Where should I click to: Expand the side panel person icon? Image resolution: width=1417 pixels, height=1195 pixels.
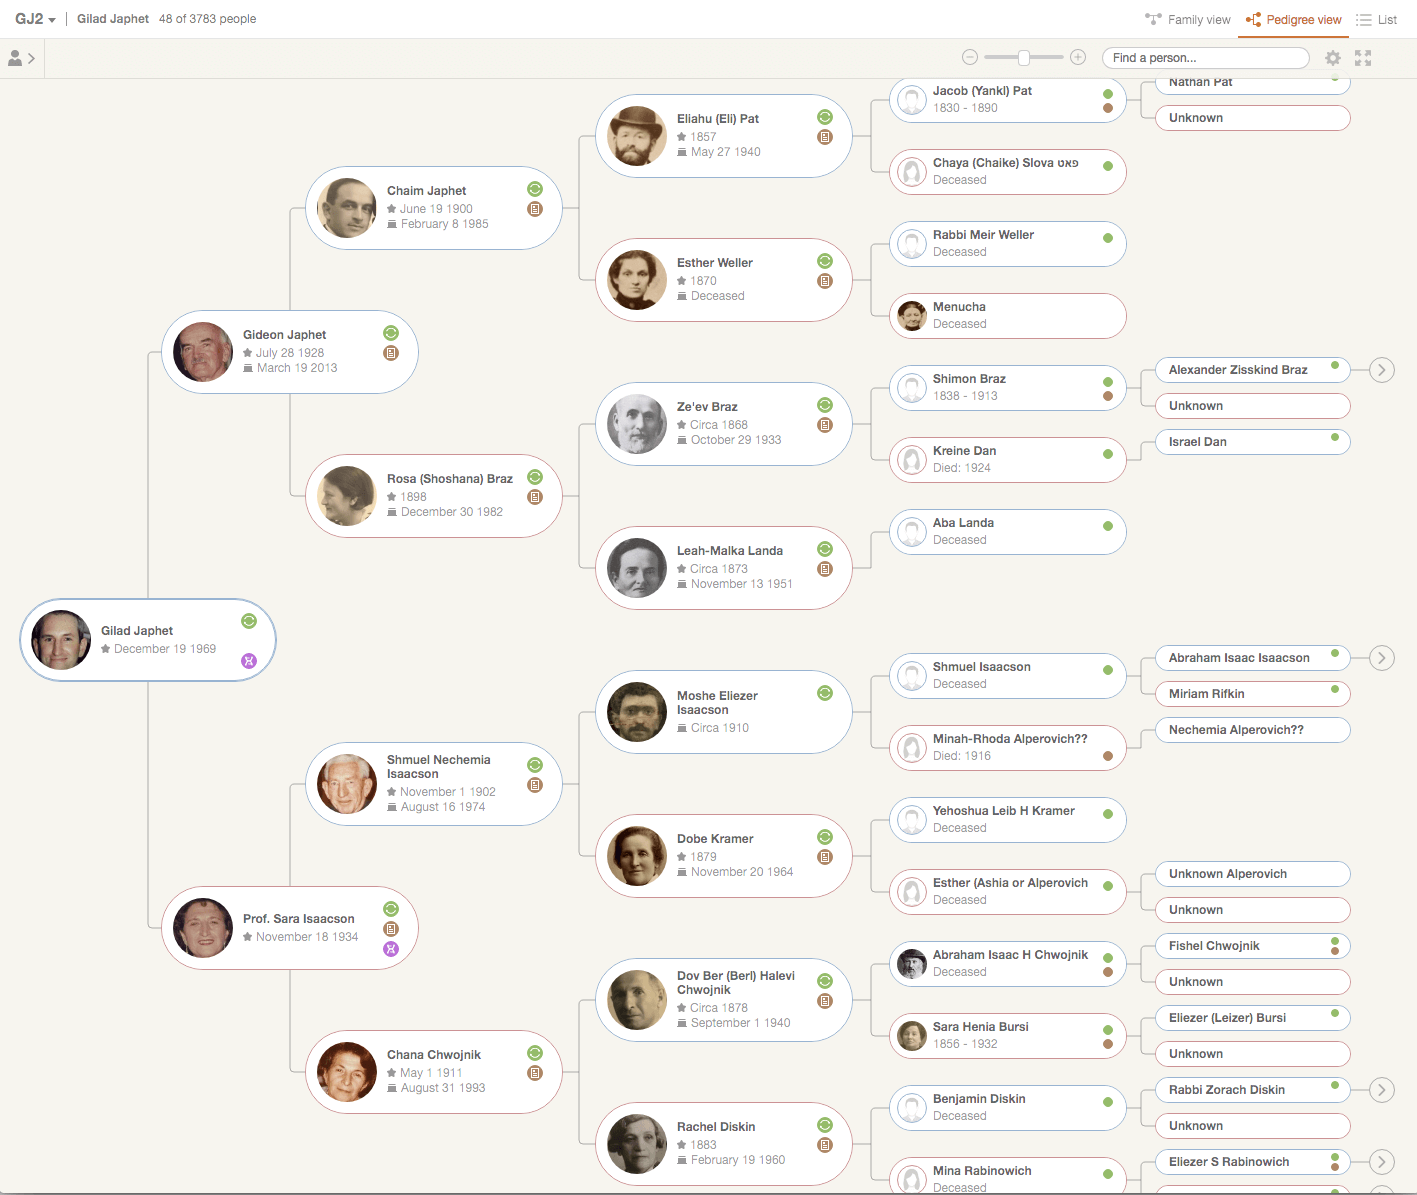(x=21, y=58)
